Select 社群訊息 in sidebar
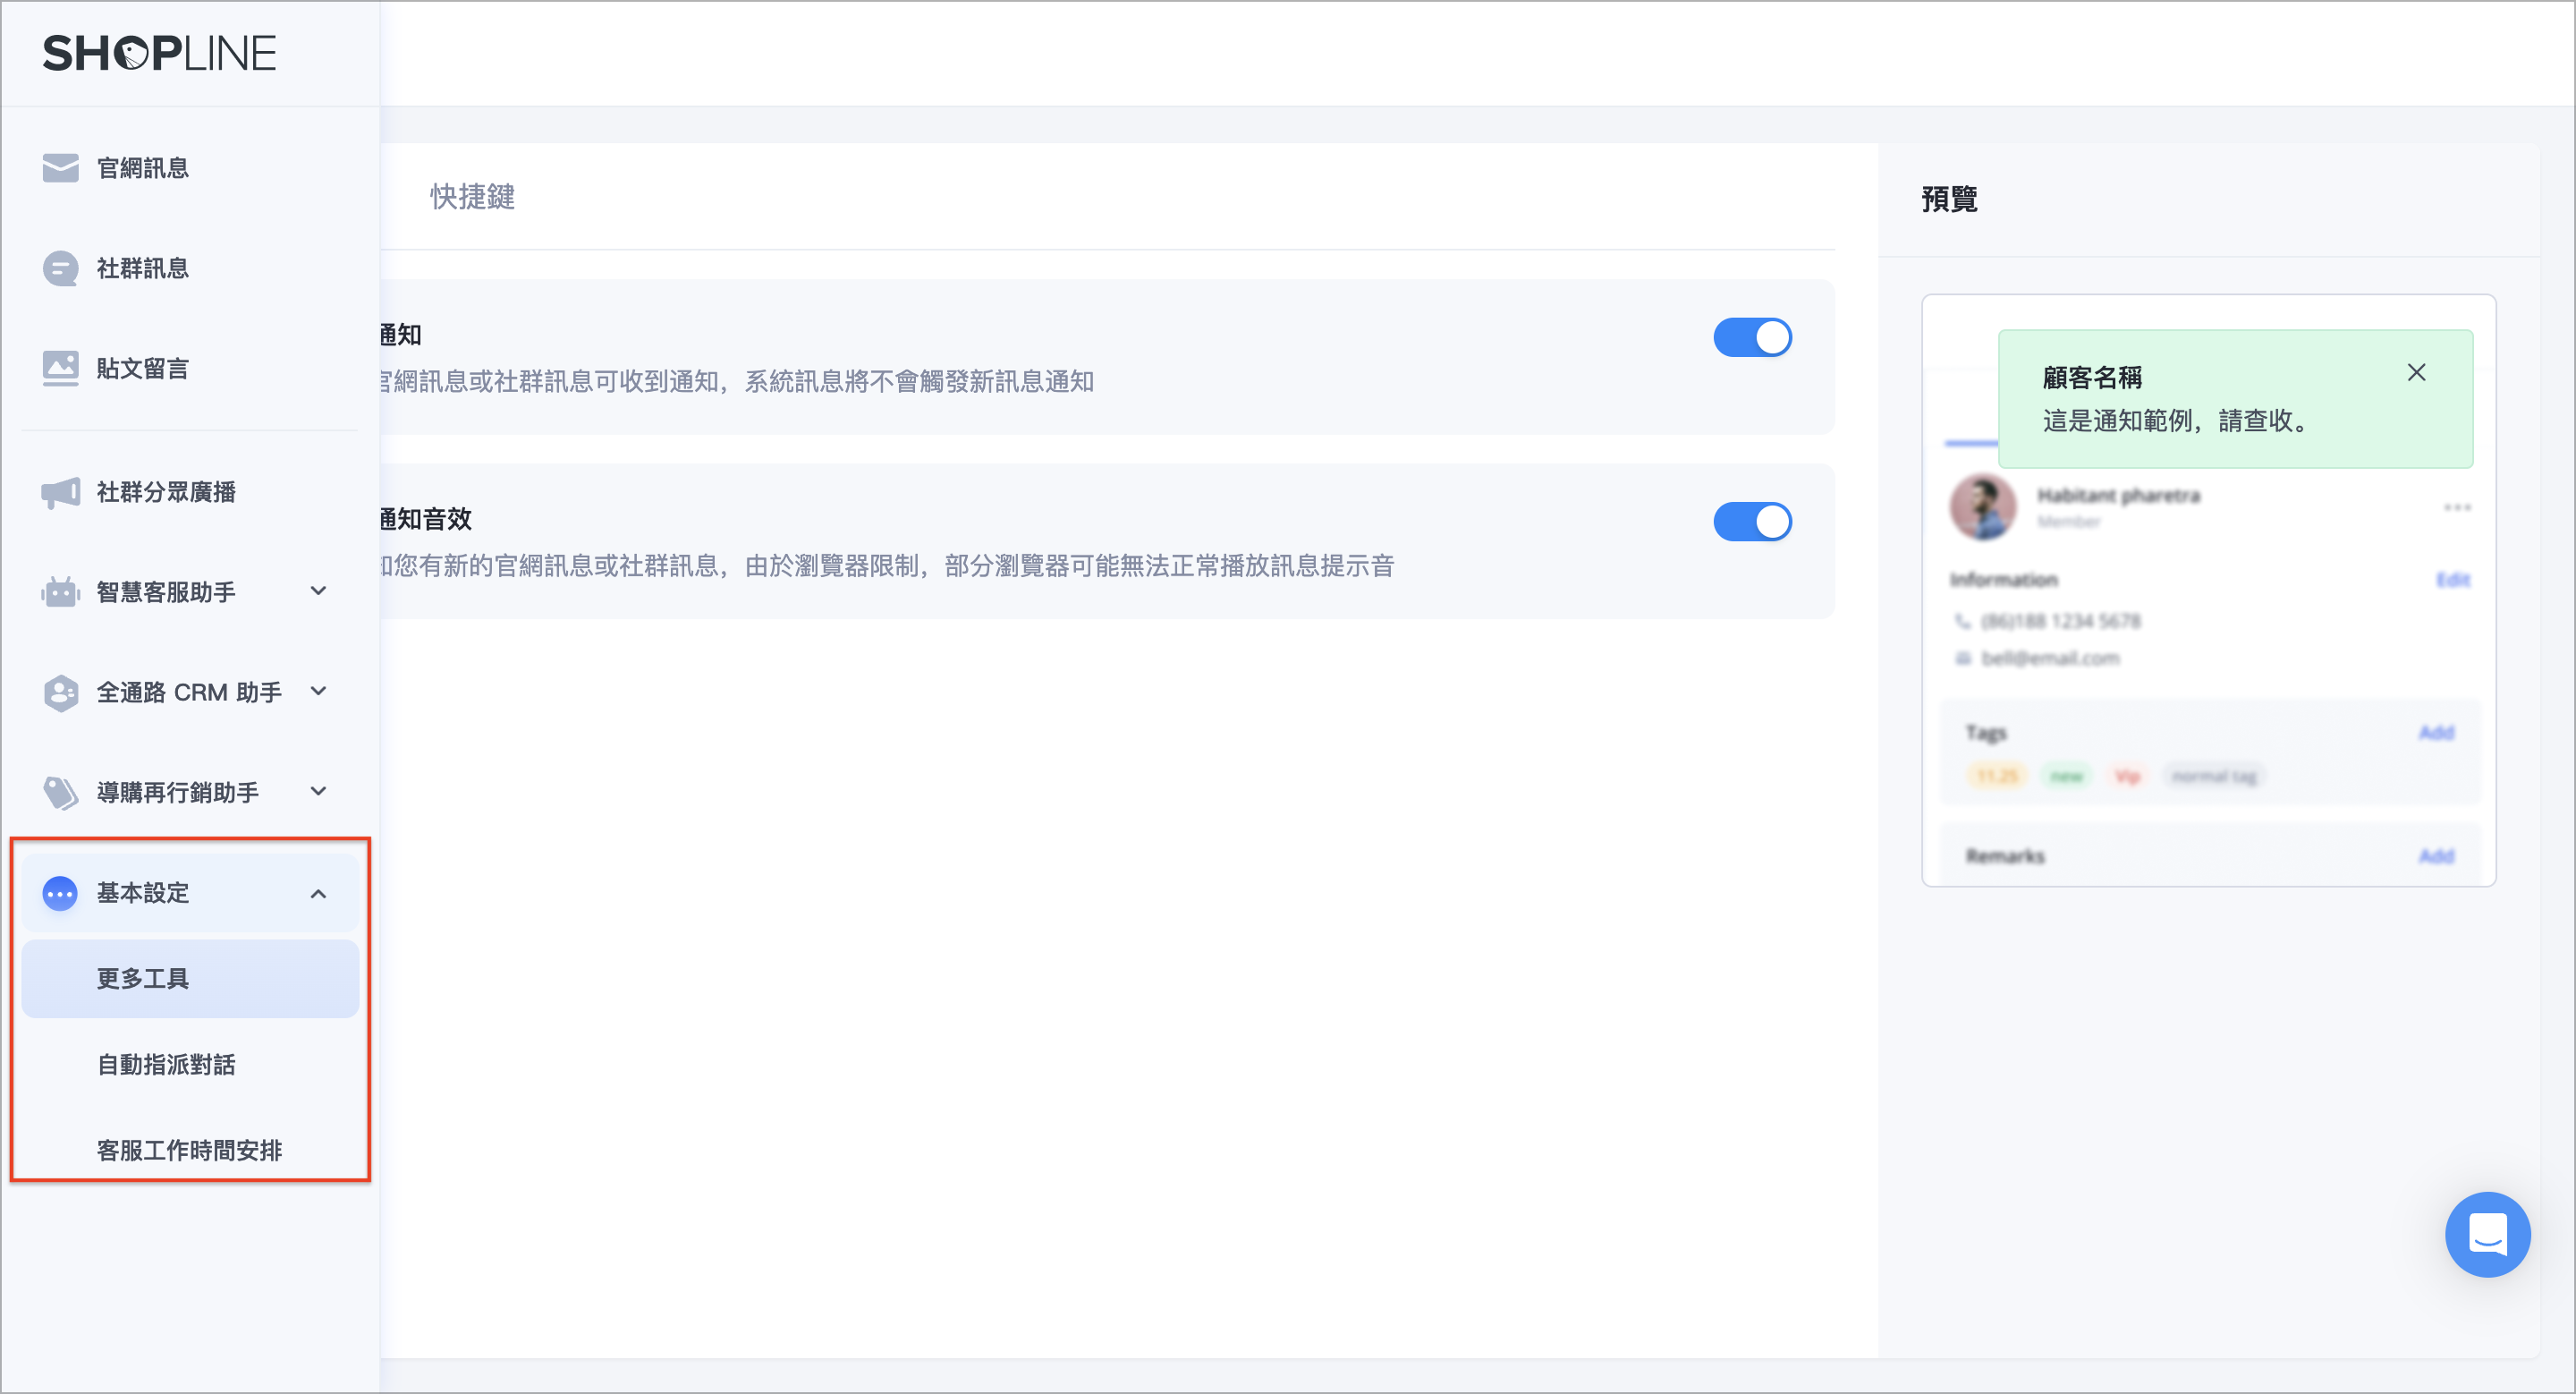This screenshot has width=2576, height=1394. [190, 268]
